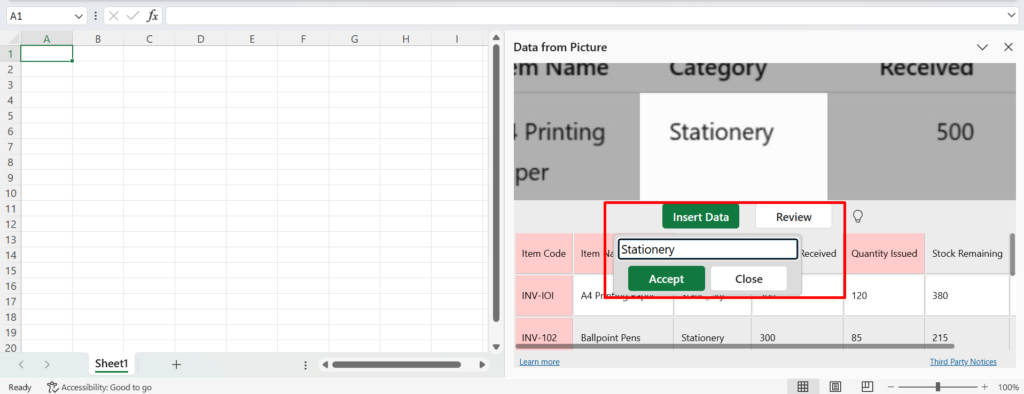Screen dimensions: 1024x394
Task: Go to previous sheet arrow
Action: [x=21, y=365]
